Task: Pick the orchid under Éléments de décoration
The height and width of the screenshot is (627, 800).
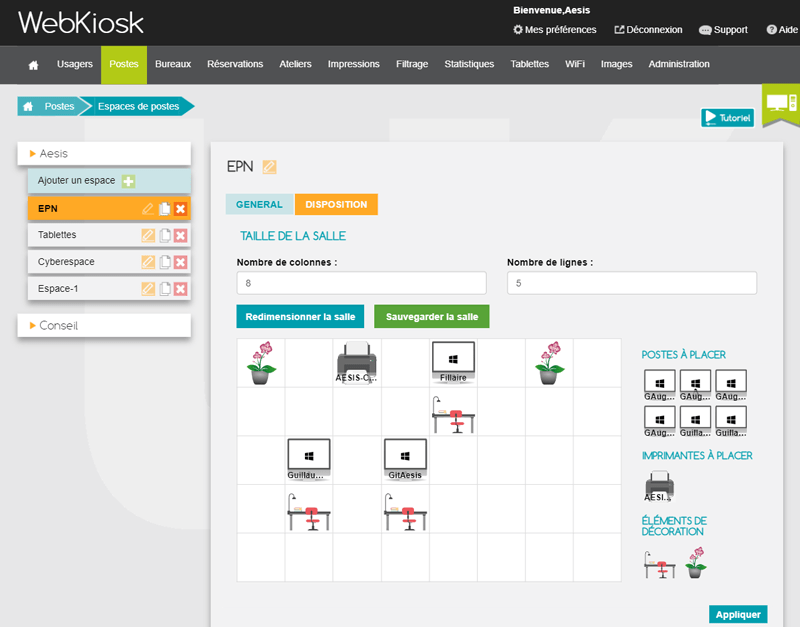Action: (695, 562)
